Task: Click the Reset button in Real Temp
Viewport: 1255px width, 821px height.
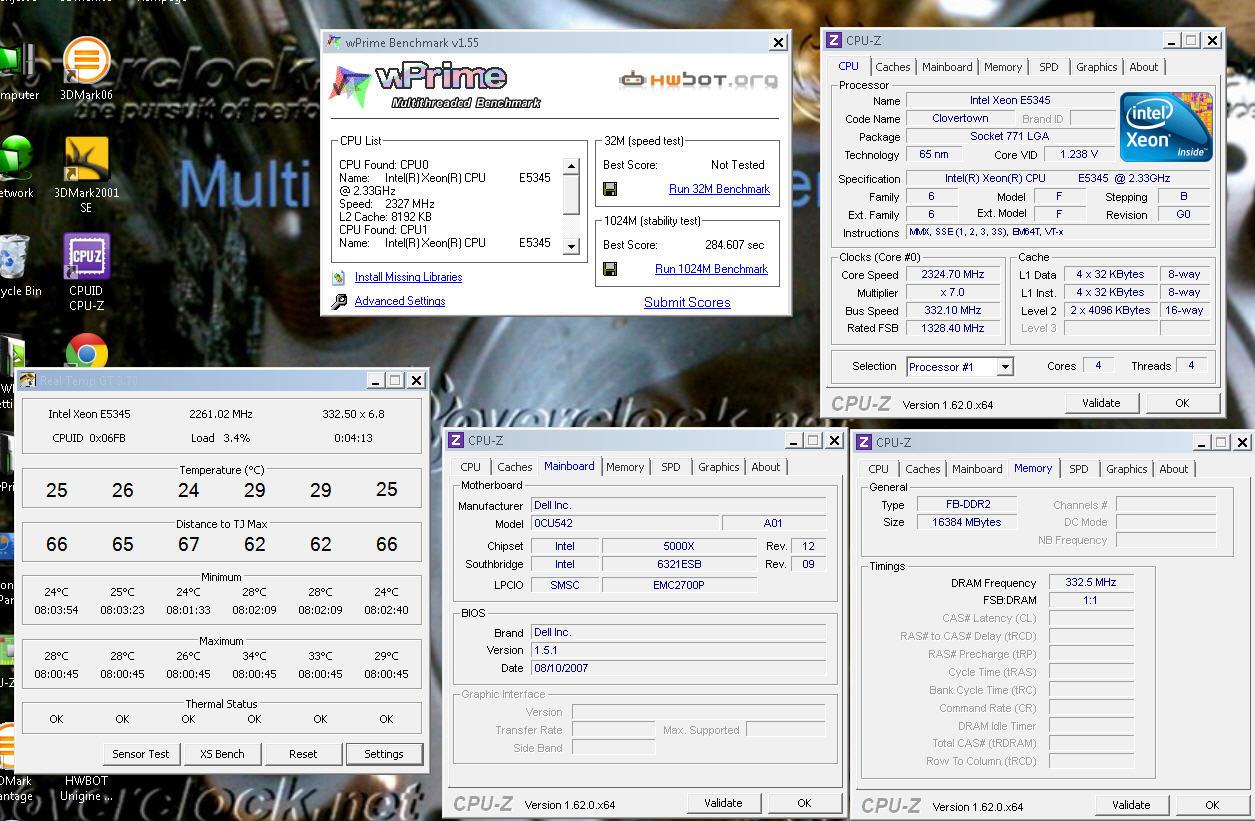Action: (x=303, y=754)
